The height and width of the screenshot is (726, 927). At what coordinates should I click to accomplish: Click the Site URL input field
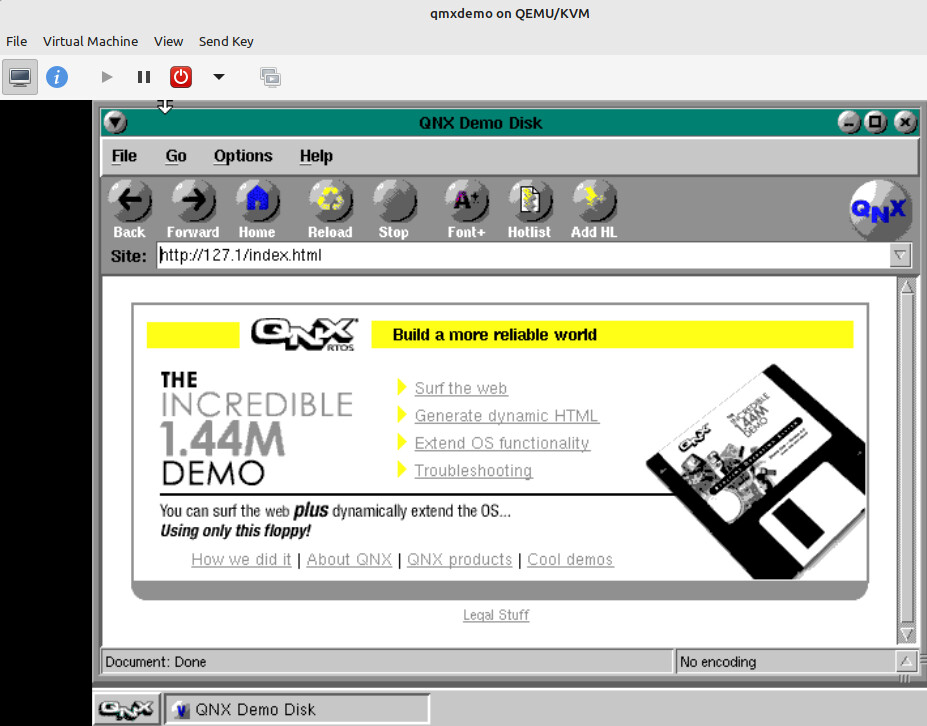click(520, 256)
